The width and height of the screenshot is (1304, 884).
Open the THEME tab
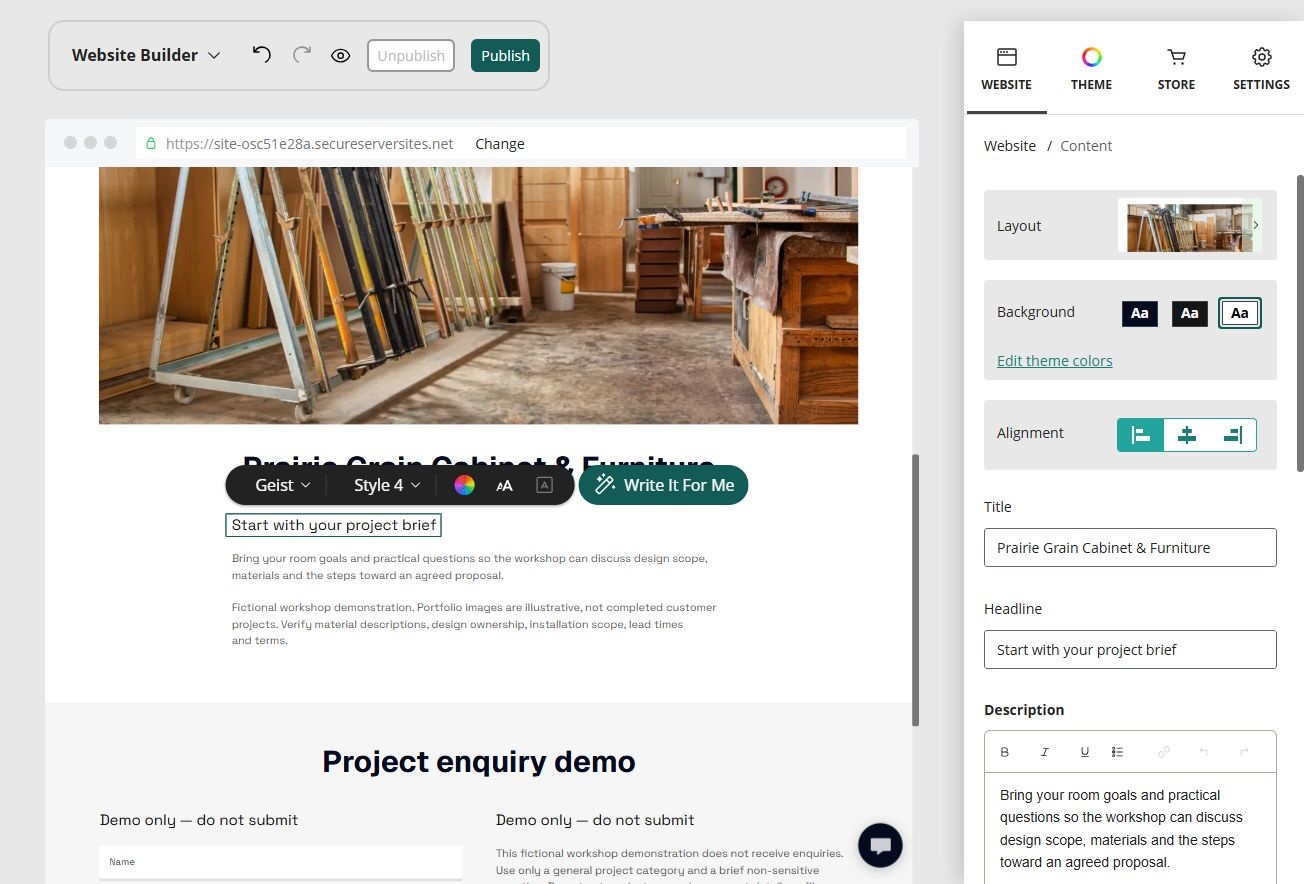click(1091, 69)
